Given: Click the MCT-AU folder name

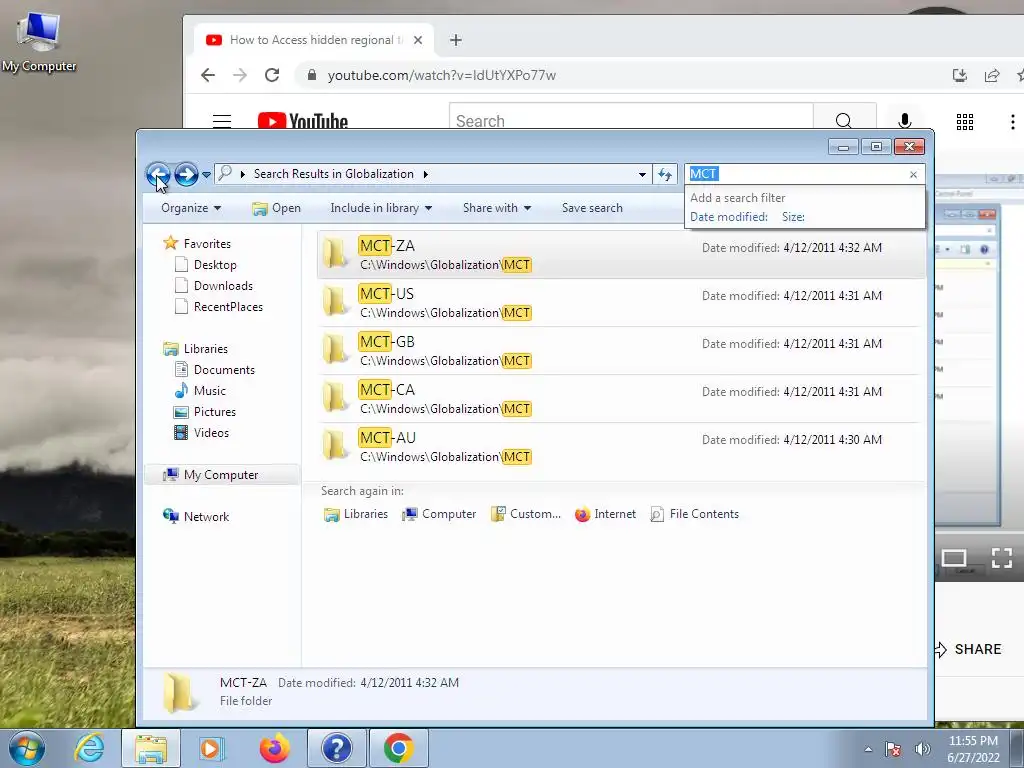Looking at the screenshot, I should (387, 438).
